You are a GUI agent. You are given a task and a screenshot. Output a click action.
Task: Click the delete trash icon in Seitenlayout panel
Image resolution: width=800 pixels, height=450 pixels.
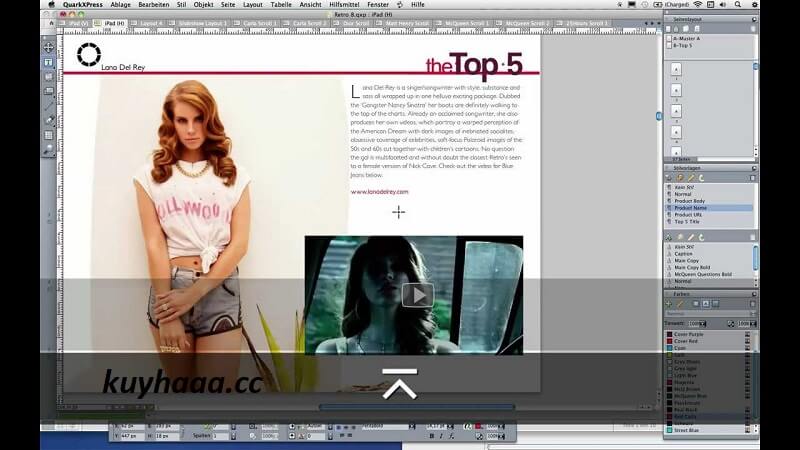[x=753, y=29]
